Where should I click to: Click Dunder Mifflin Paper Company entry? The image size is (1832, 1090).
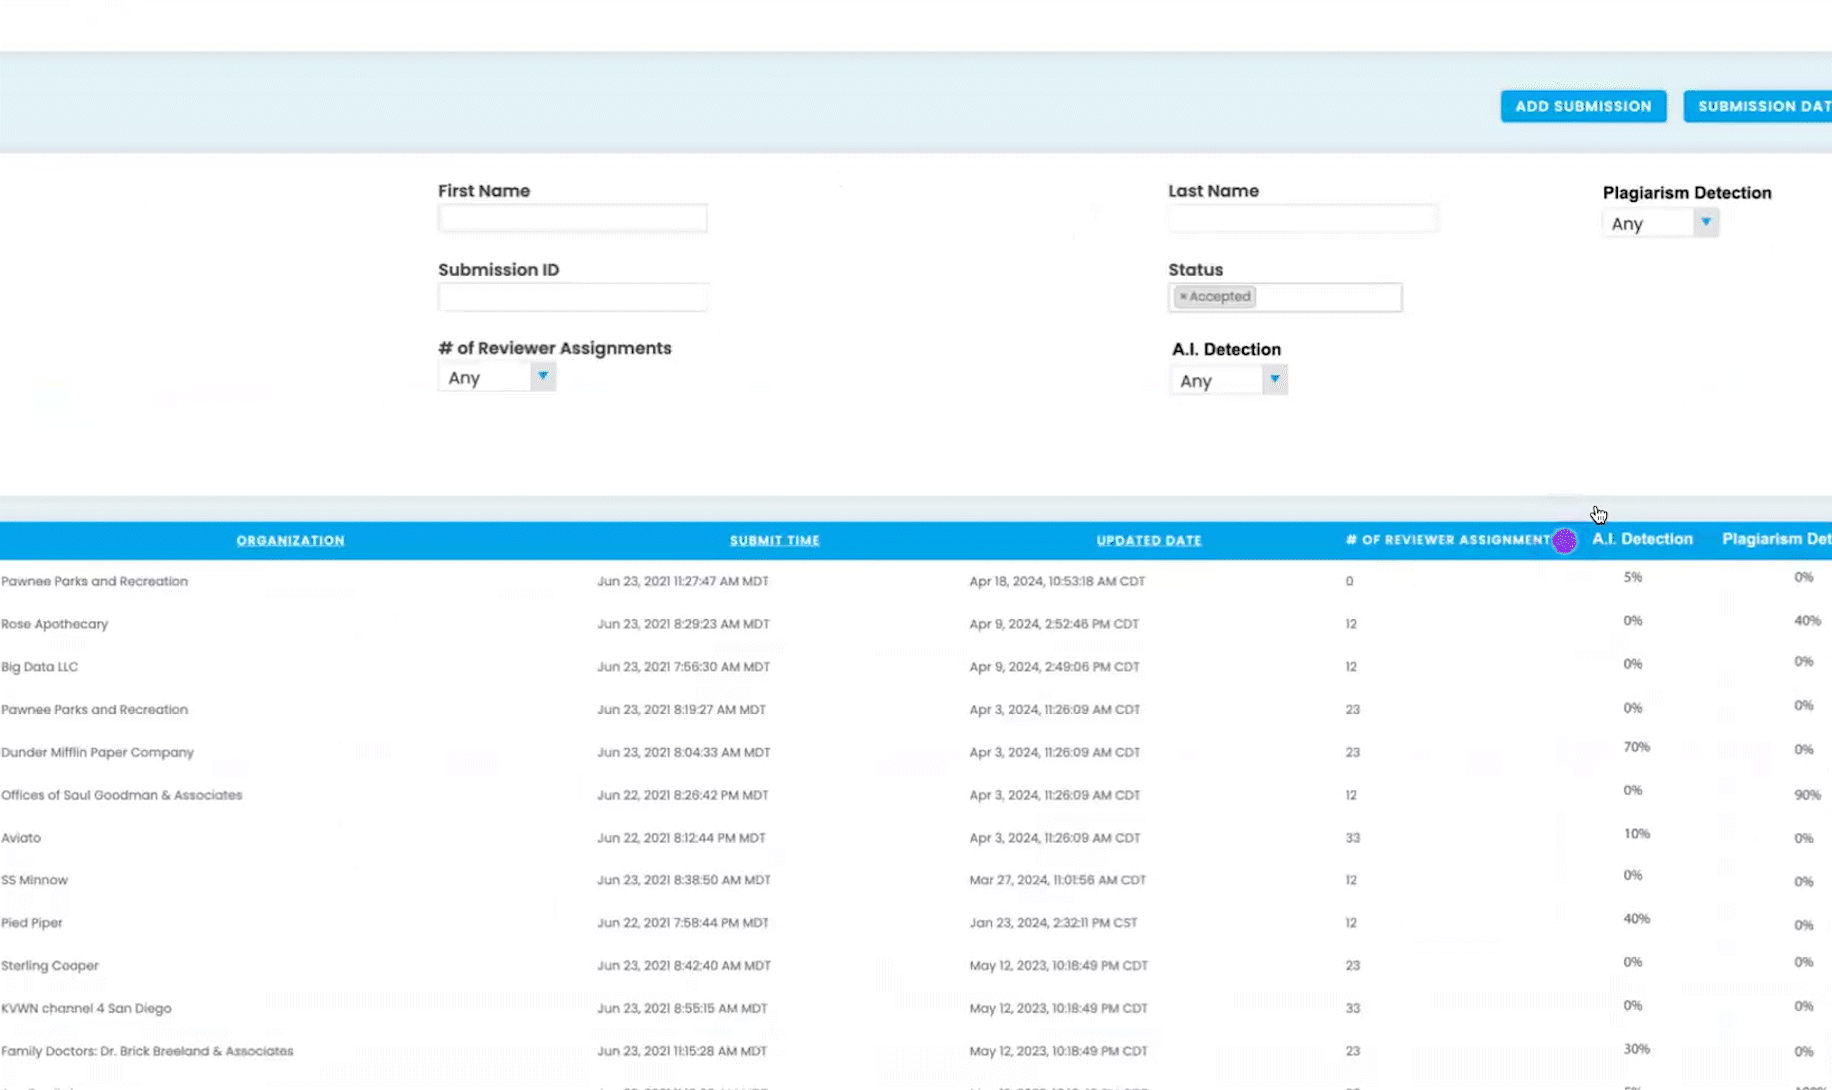coord(97,752)
